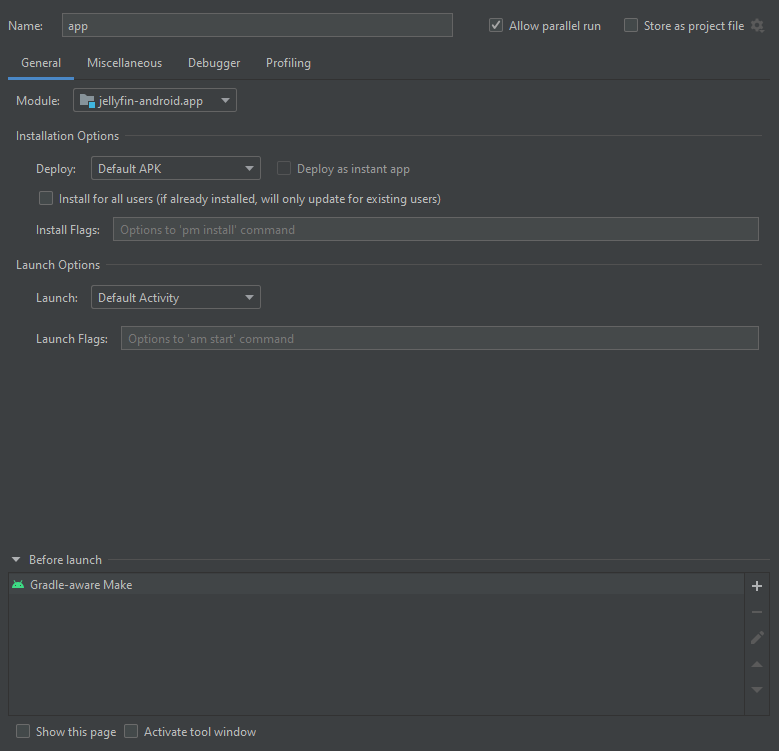Screen dimensions: 779x751
Task: Click the plus icon to add before-launch task
Action: [757, 586]
